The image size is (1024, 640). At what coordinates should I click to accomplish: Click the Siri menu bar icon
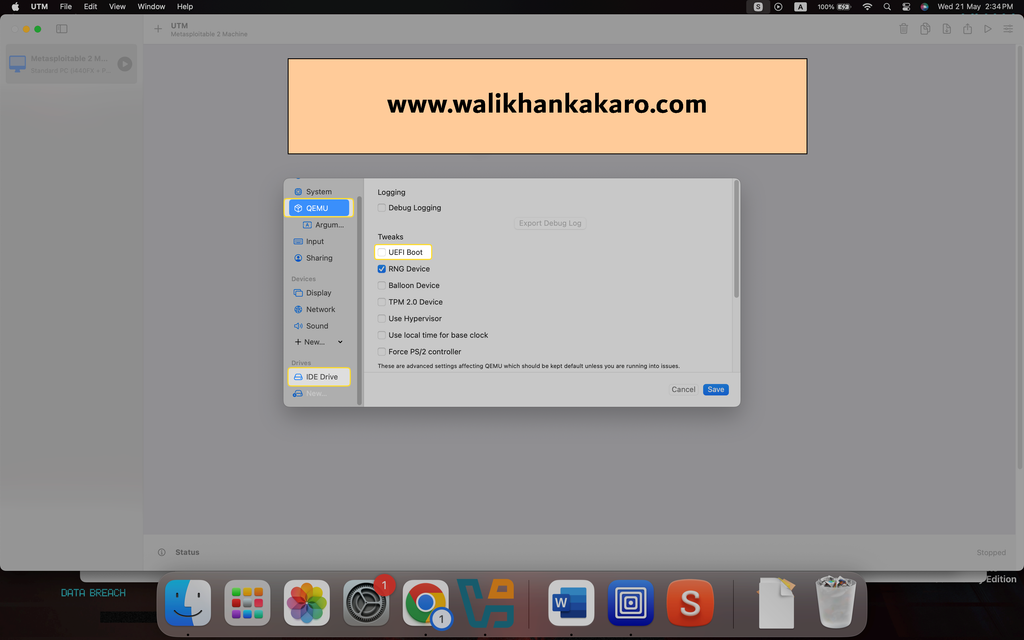coord(924,7)
